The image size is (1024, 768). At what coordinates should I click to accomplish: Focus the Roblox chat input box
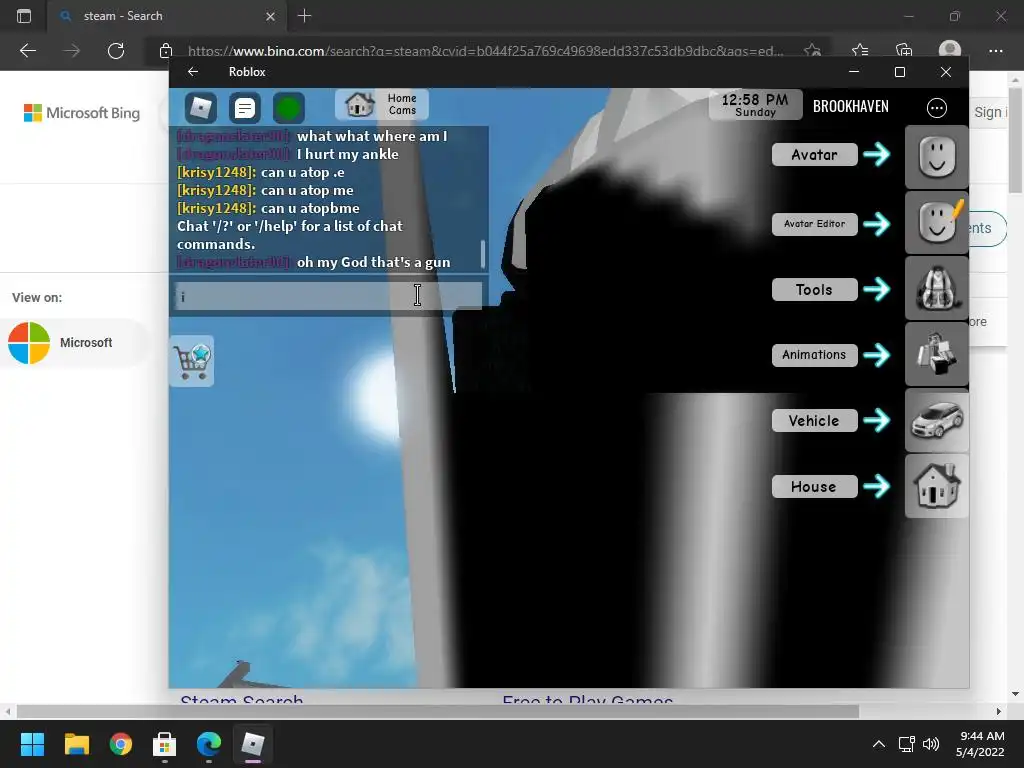click(328, 296)
